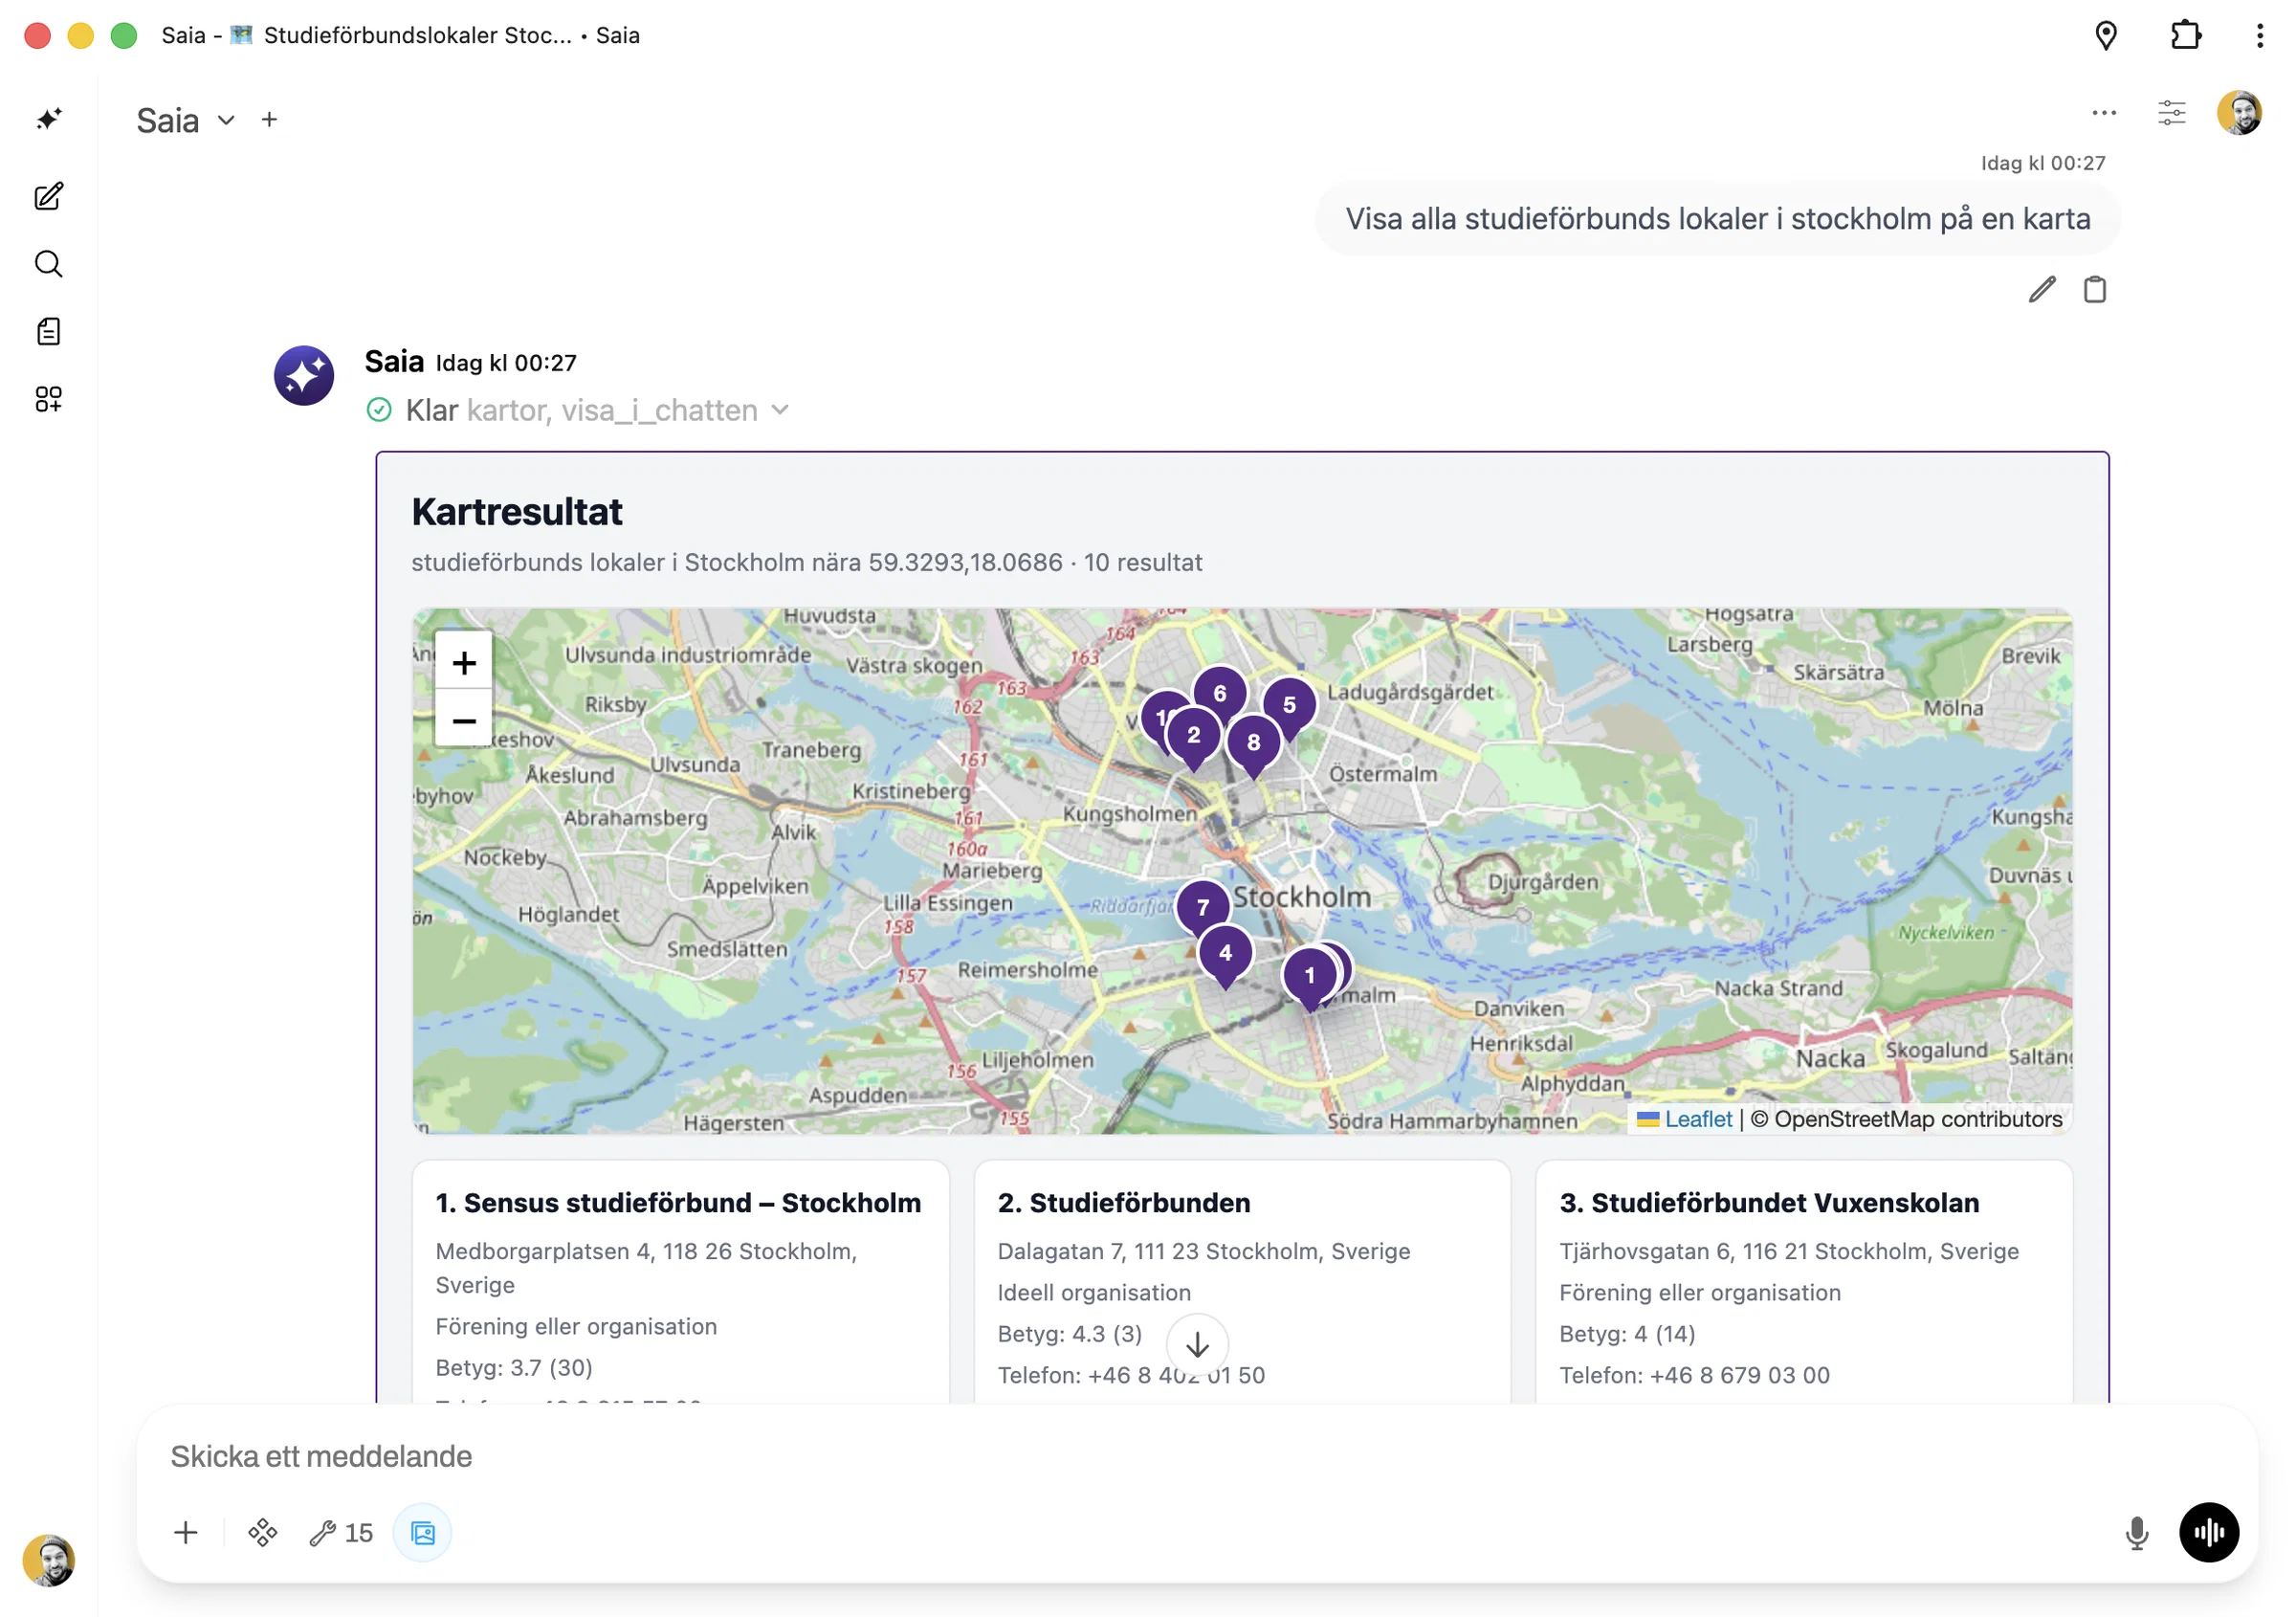
Task: Open the Studieförbunden result card title
Action: 1124,1203
